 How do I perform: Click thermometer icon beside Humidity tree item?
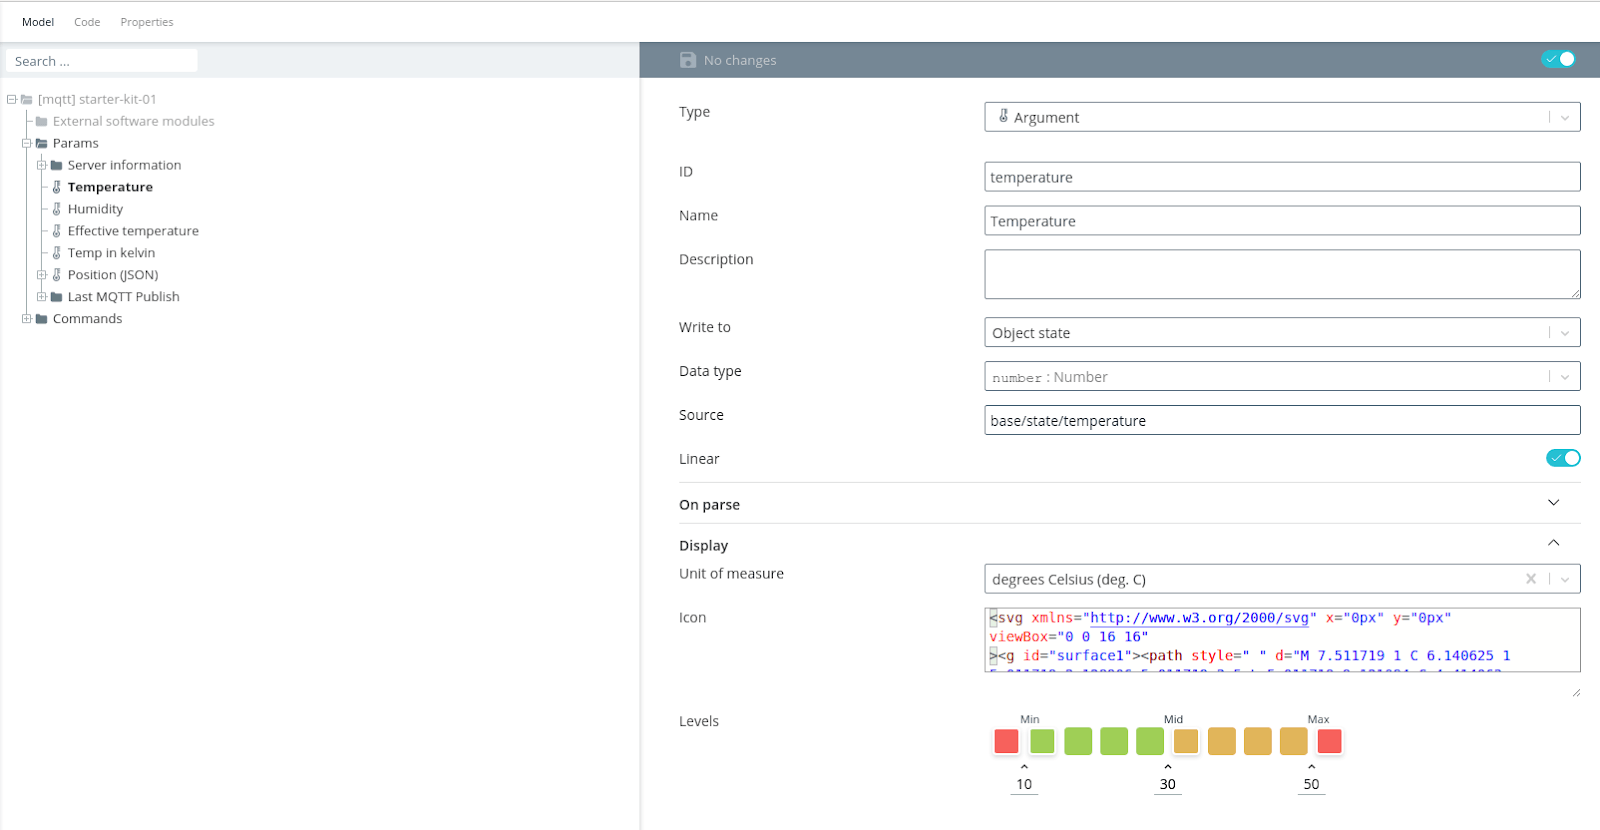57,209
